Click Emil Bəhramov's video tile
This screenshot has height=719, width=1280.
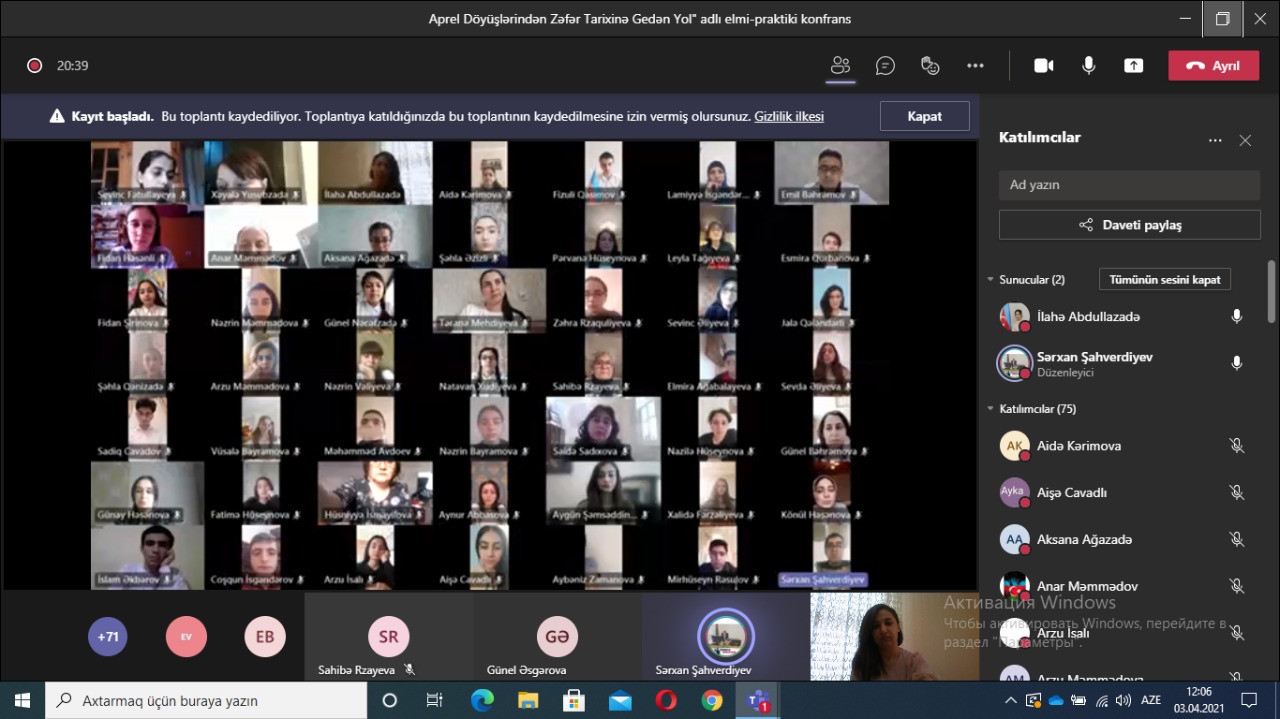pyautogui.click(x=832, y=172)
